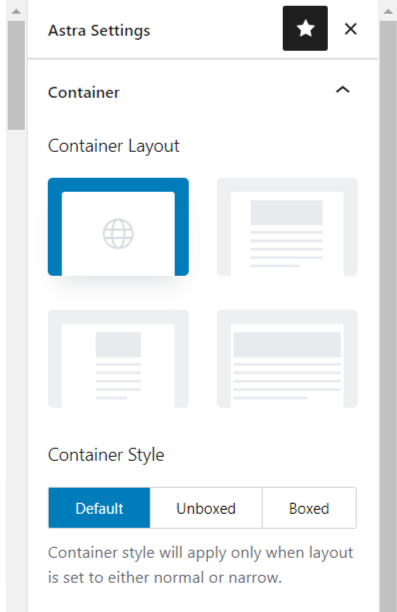Click the left scrollbar up arrow

(16, 11)
